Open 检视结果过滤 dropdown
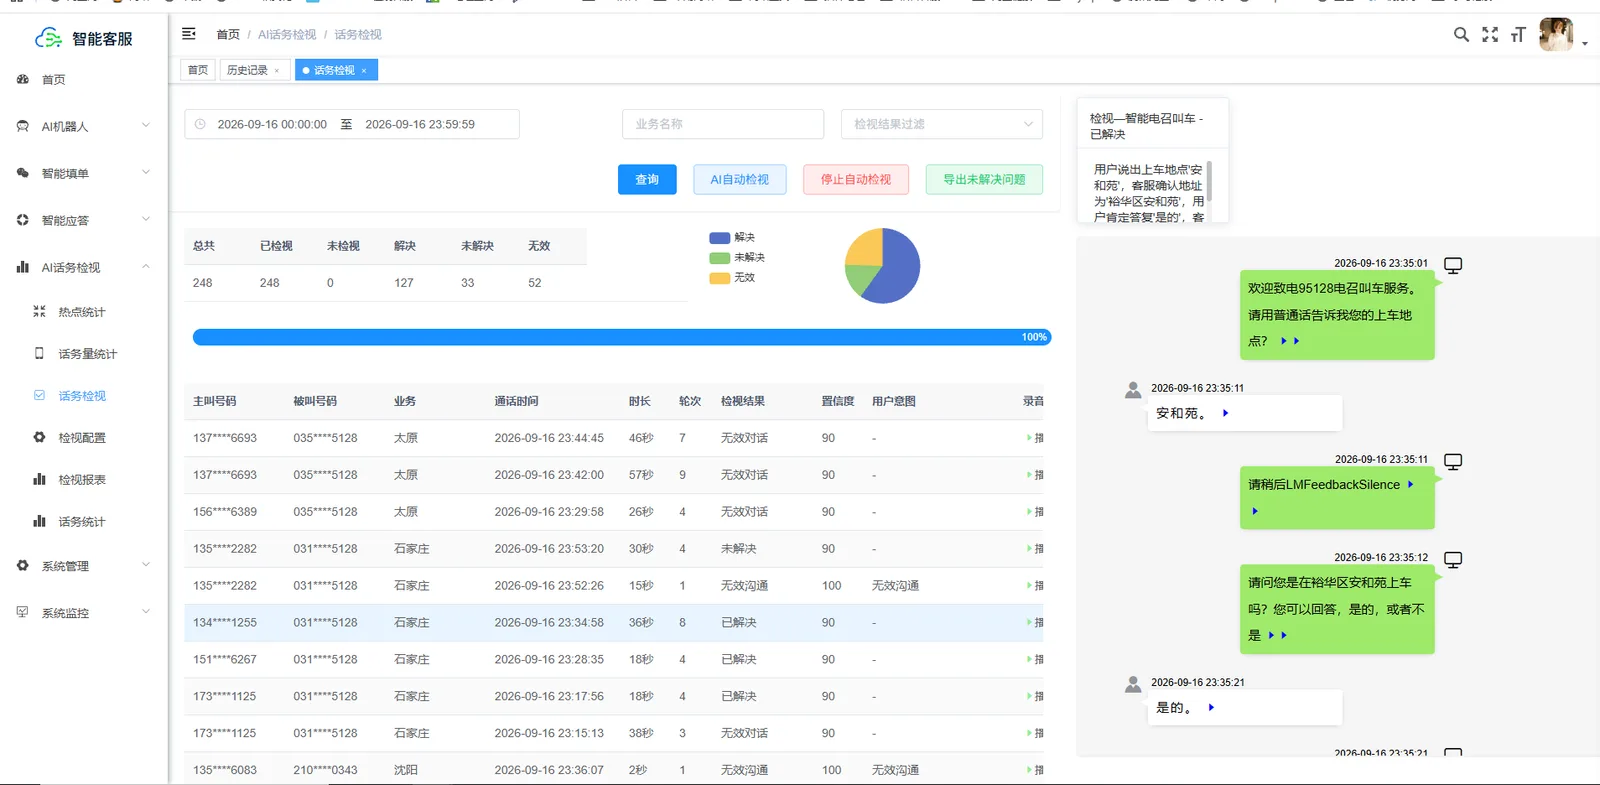Viewport: 1600px width, 785px height. (x=942, y=124)
